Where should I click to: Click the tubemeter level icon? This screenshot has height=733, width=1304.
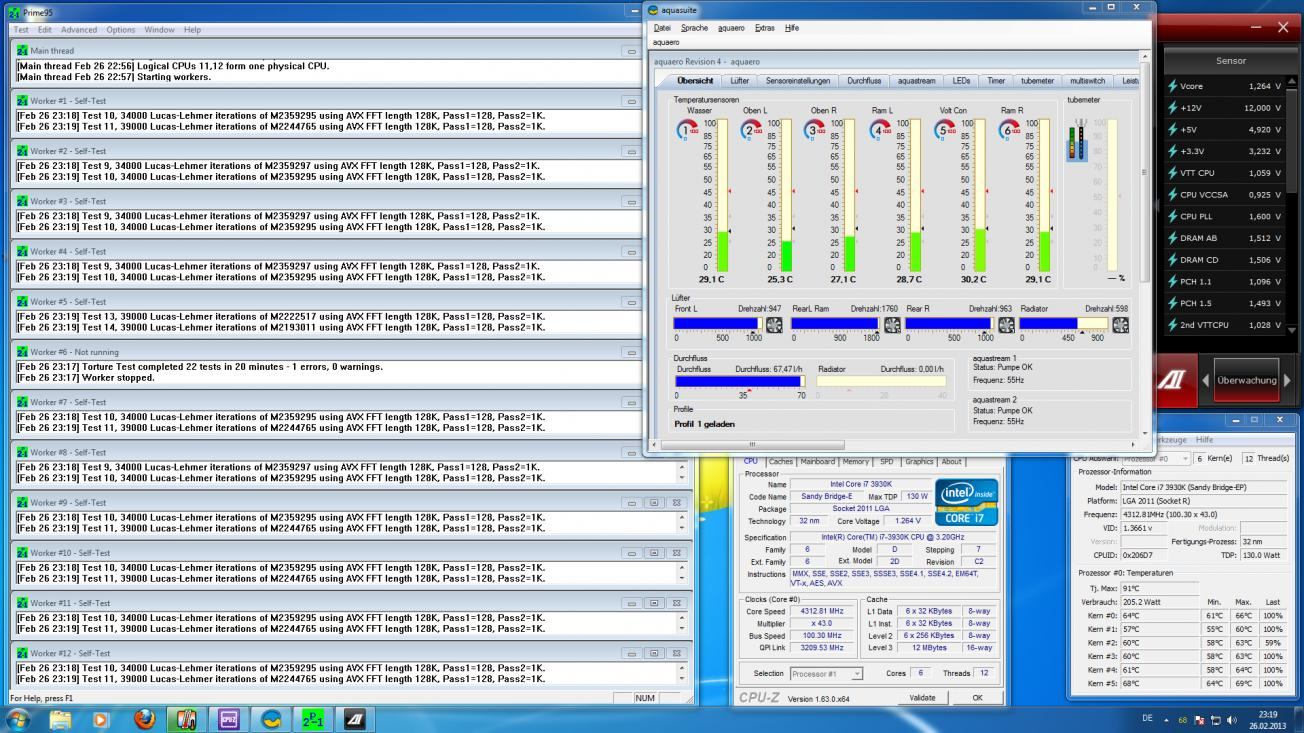pos(1078,142)
